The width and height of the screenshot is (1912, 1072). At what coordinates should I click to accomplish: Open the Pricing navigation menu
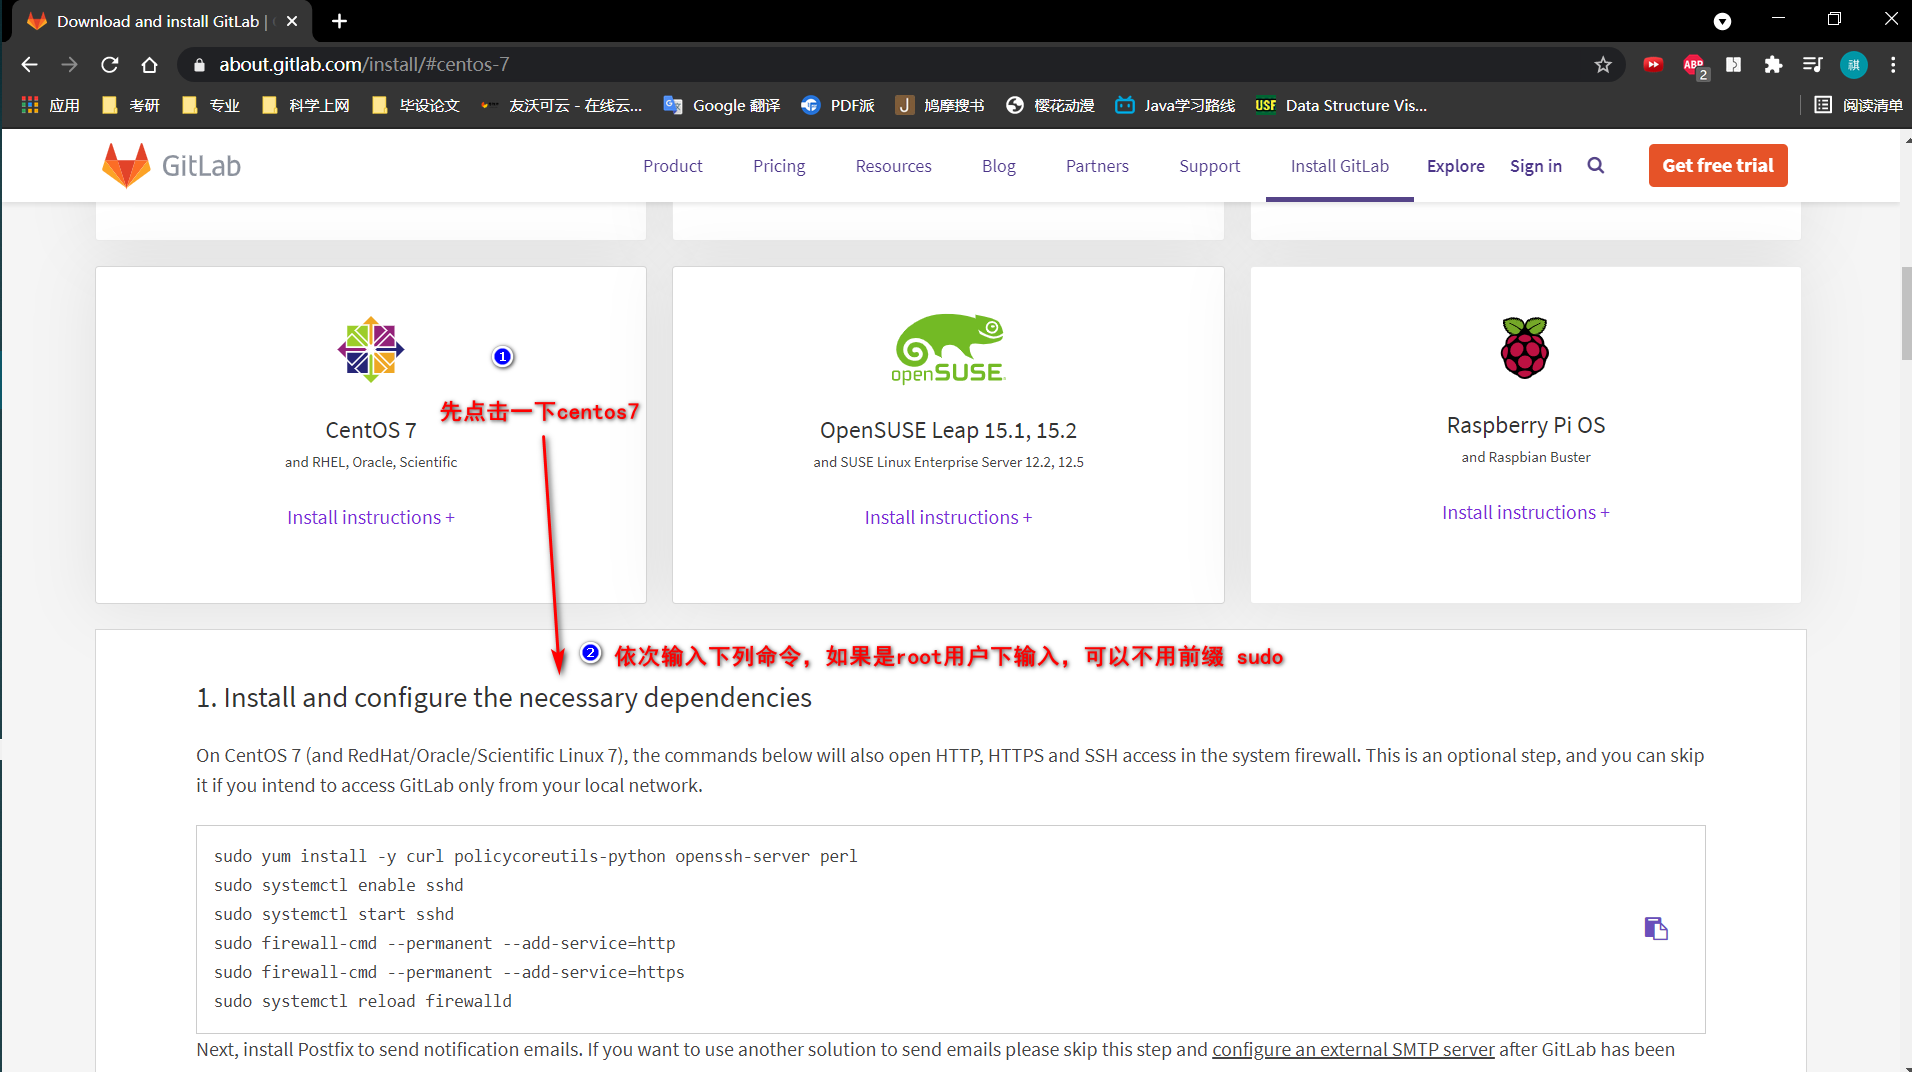tap(779, 166)
